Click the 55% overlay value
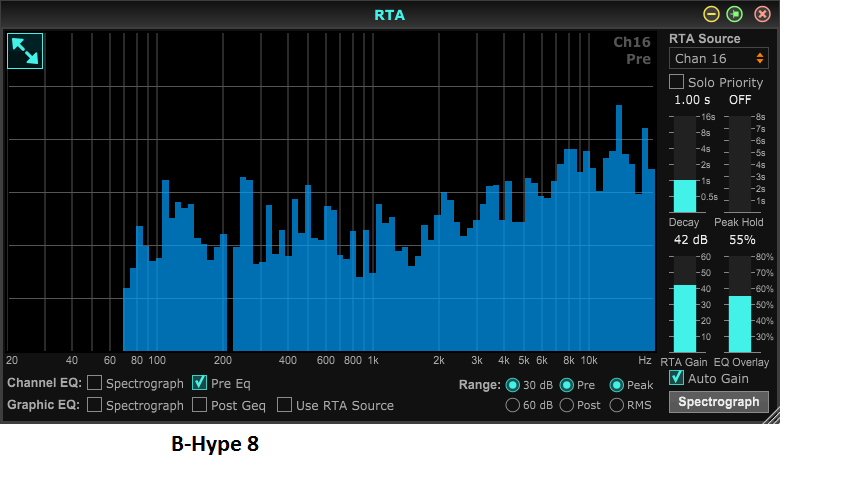The width and height of the screenshot is (846, 487). coord(742,240)
